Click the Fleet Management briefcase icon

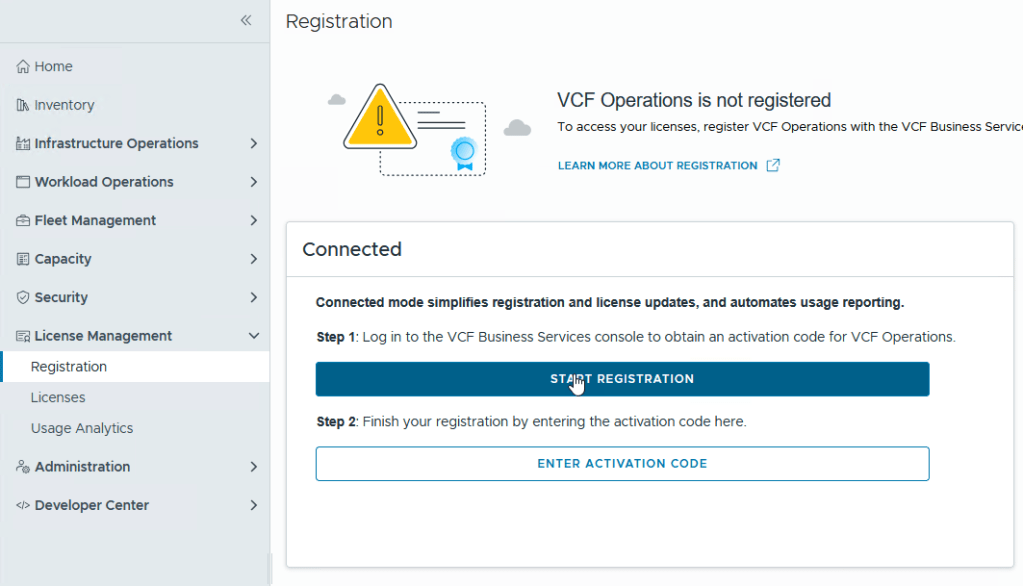click(x=23, y=221)
